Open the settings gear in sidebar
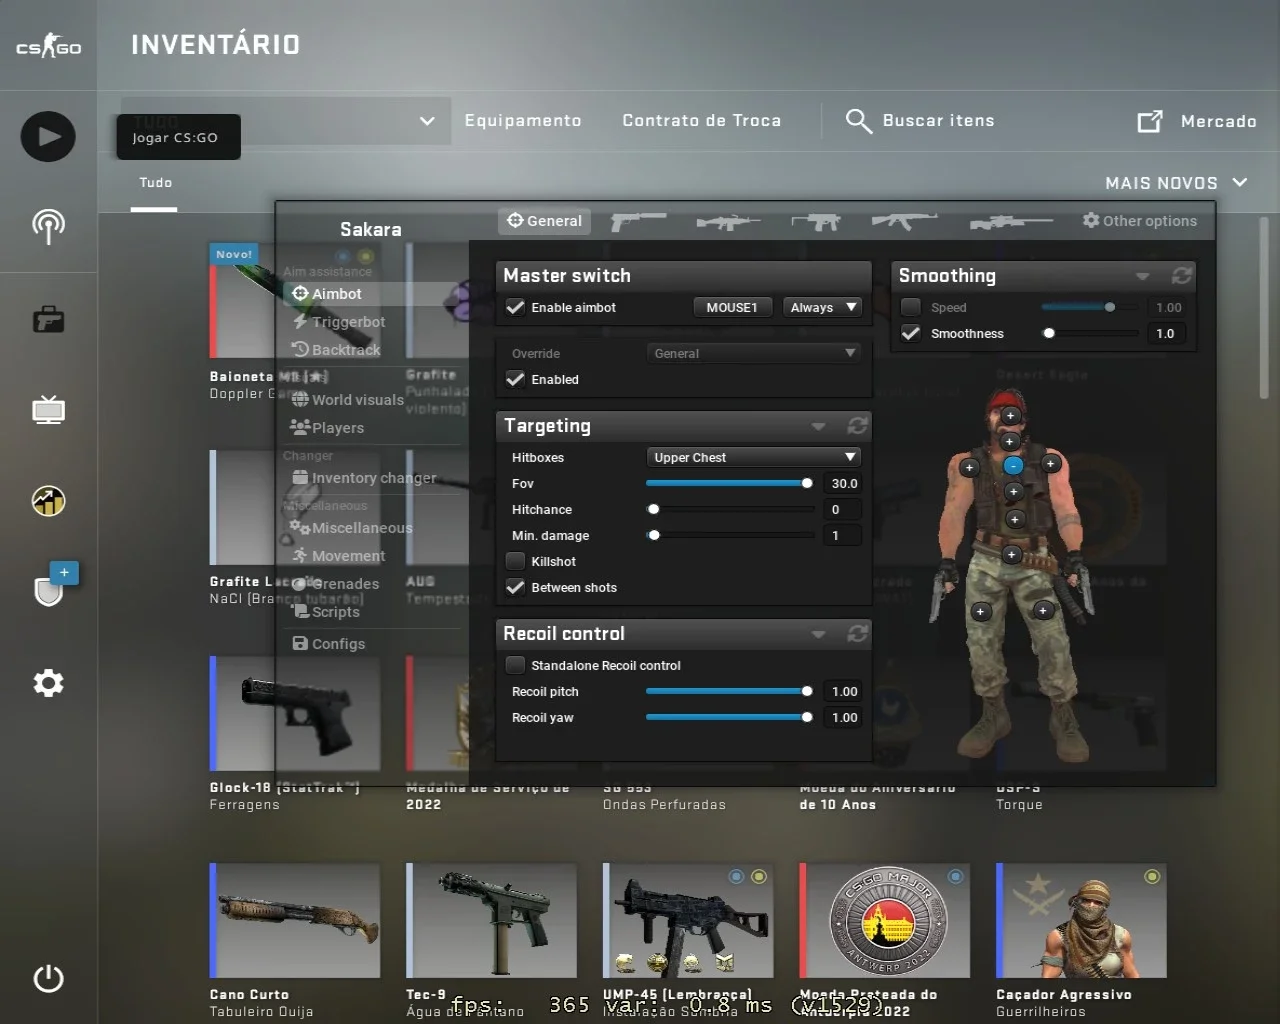Viewport: 1280px width, 1024px height. (x=48, y=683)
